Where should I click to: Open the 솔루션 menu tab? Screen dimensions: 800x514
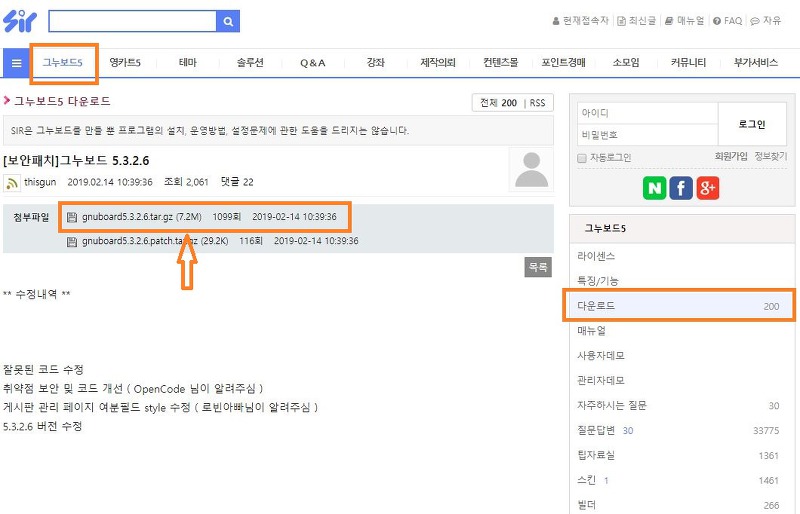click(250, 63)
